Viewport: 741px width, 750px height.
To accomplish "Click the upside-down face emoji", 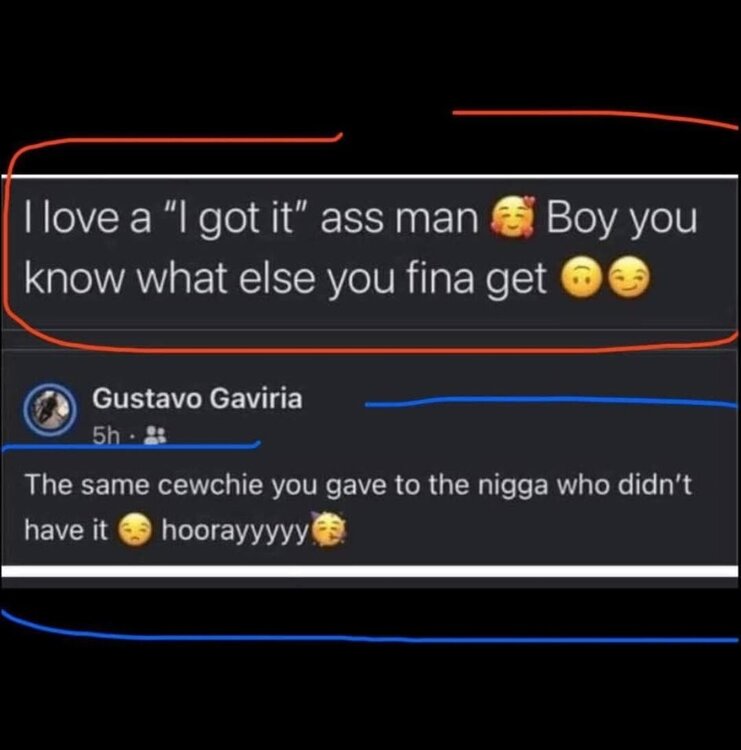I will [x=581, y=277].
